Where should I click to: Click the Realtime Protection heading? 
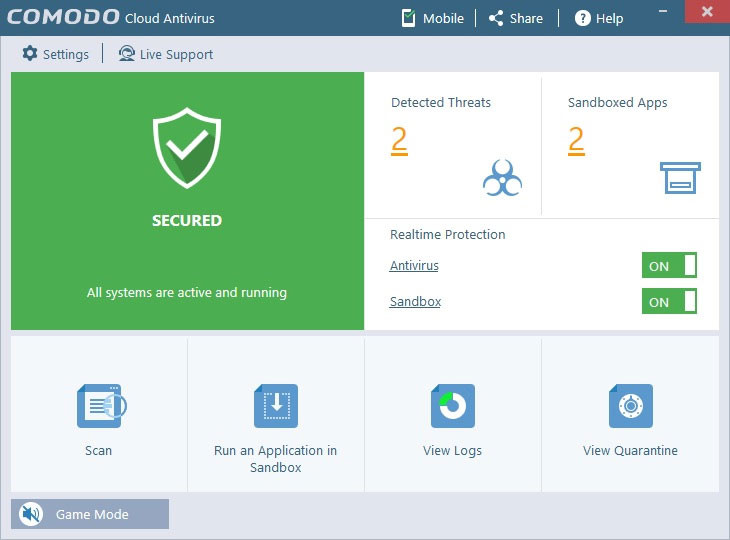point(447,234)
